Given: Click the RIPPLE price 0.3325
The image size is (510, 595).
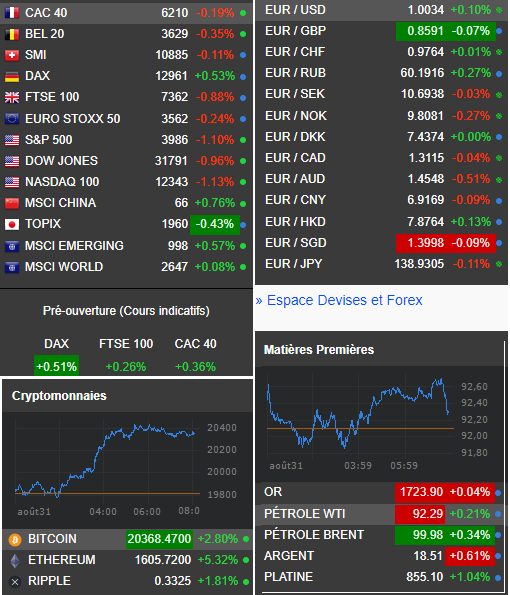Looking at the screenshot, I should coord(173,581).
